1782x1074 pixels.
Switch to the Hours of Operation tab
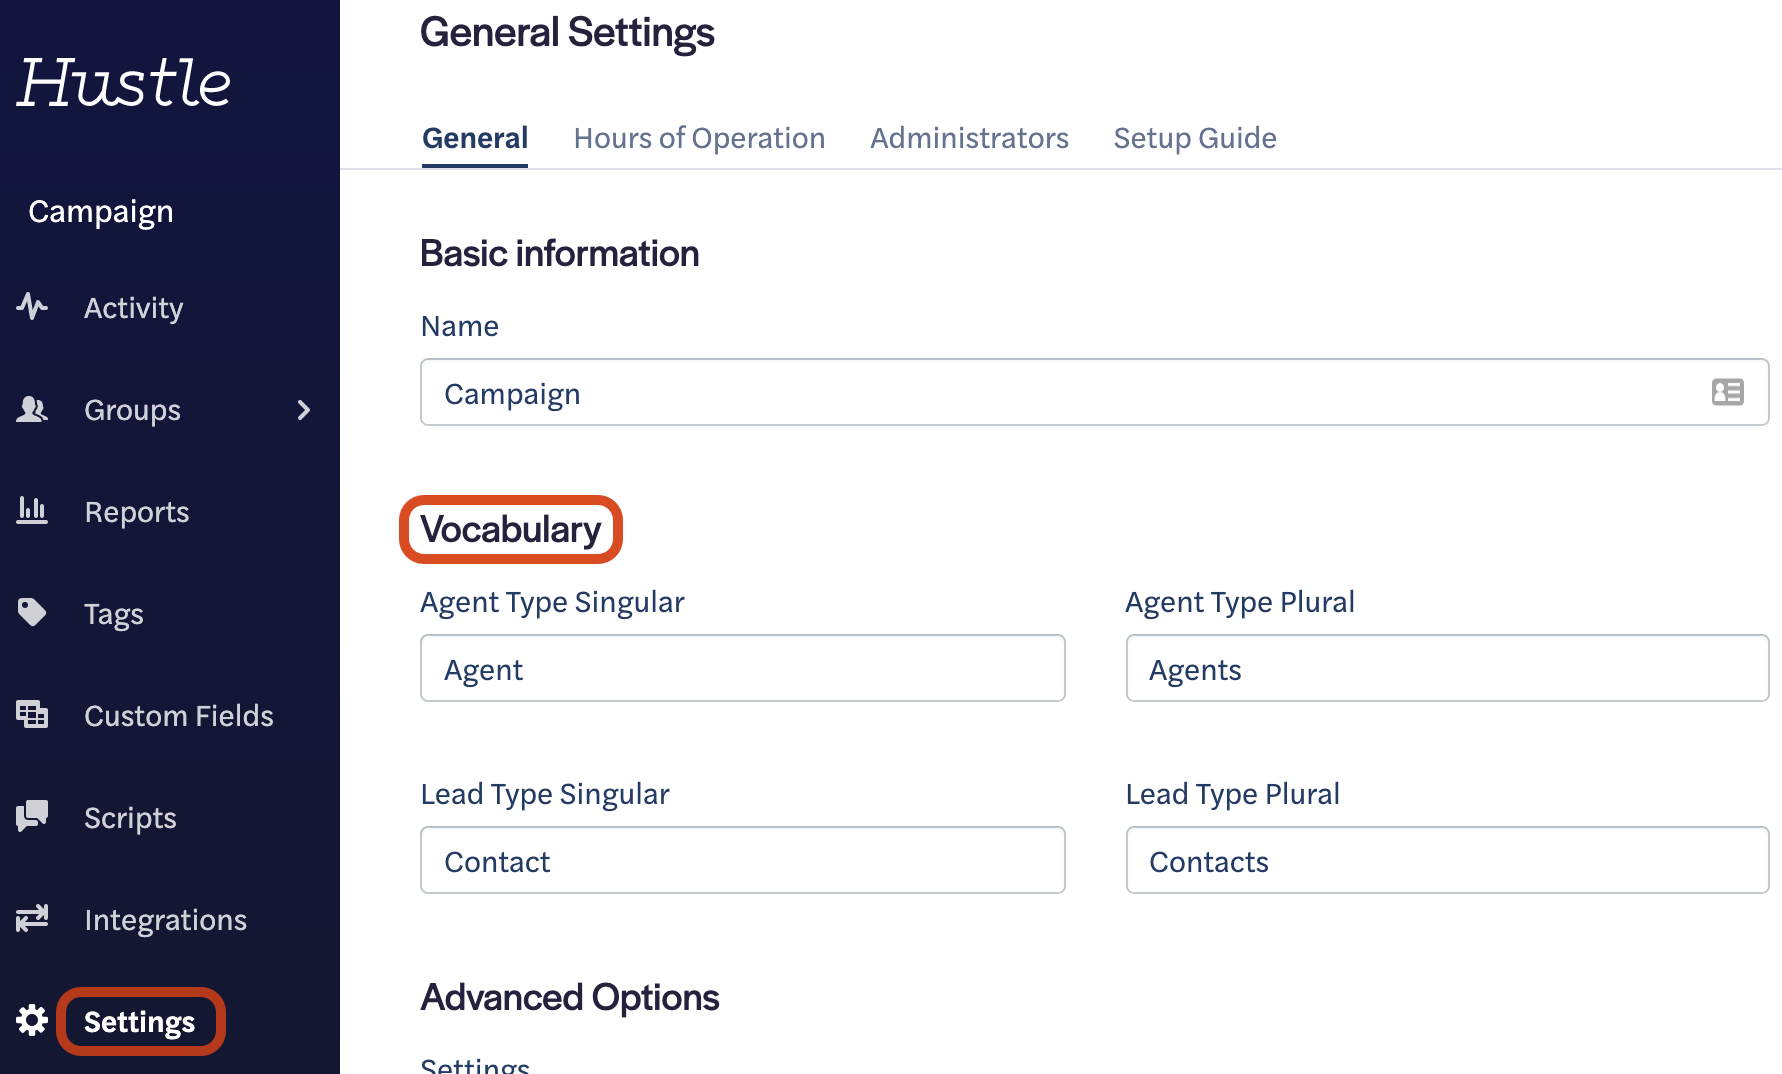coord(699,138)
